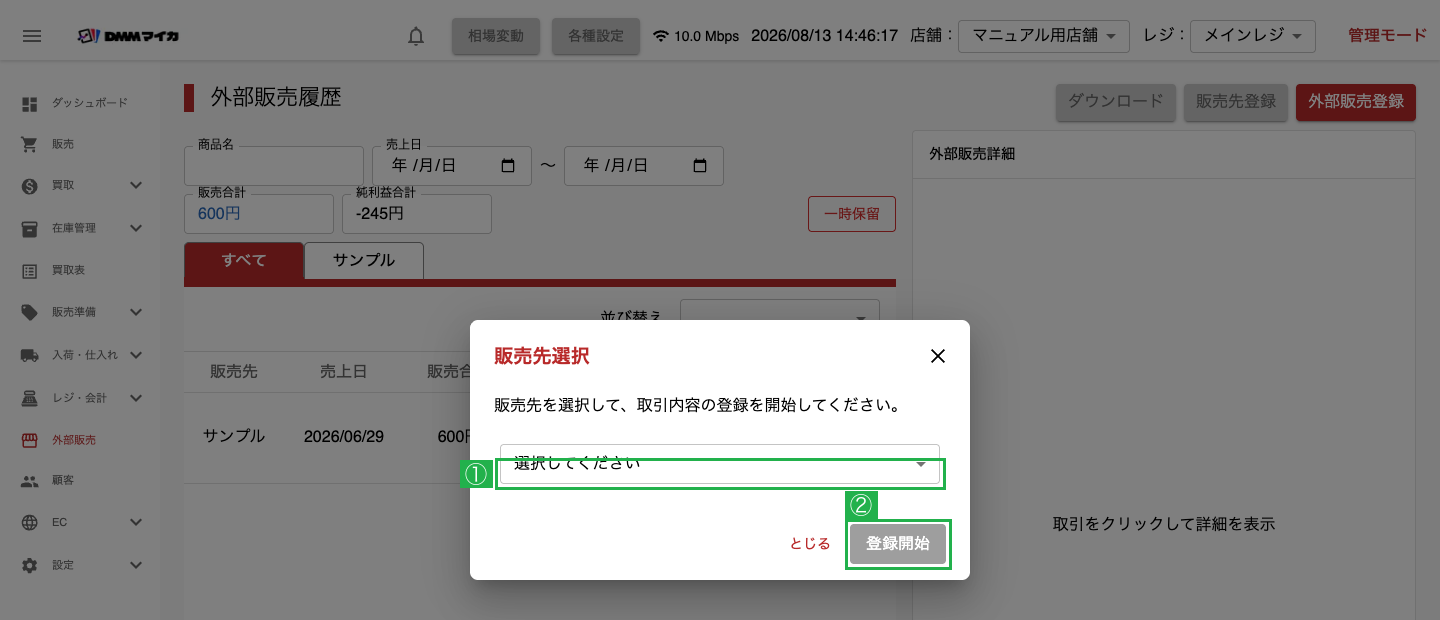Open the レジ メインレジ dropdown
This screenshot has width=1440, height=620.
click(1253, 36)
